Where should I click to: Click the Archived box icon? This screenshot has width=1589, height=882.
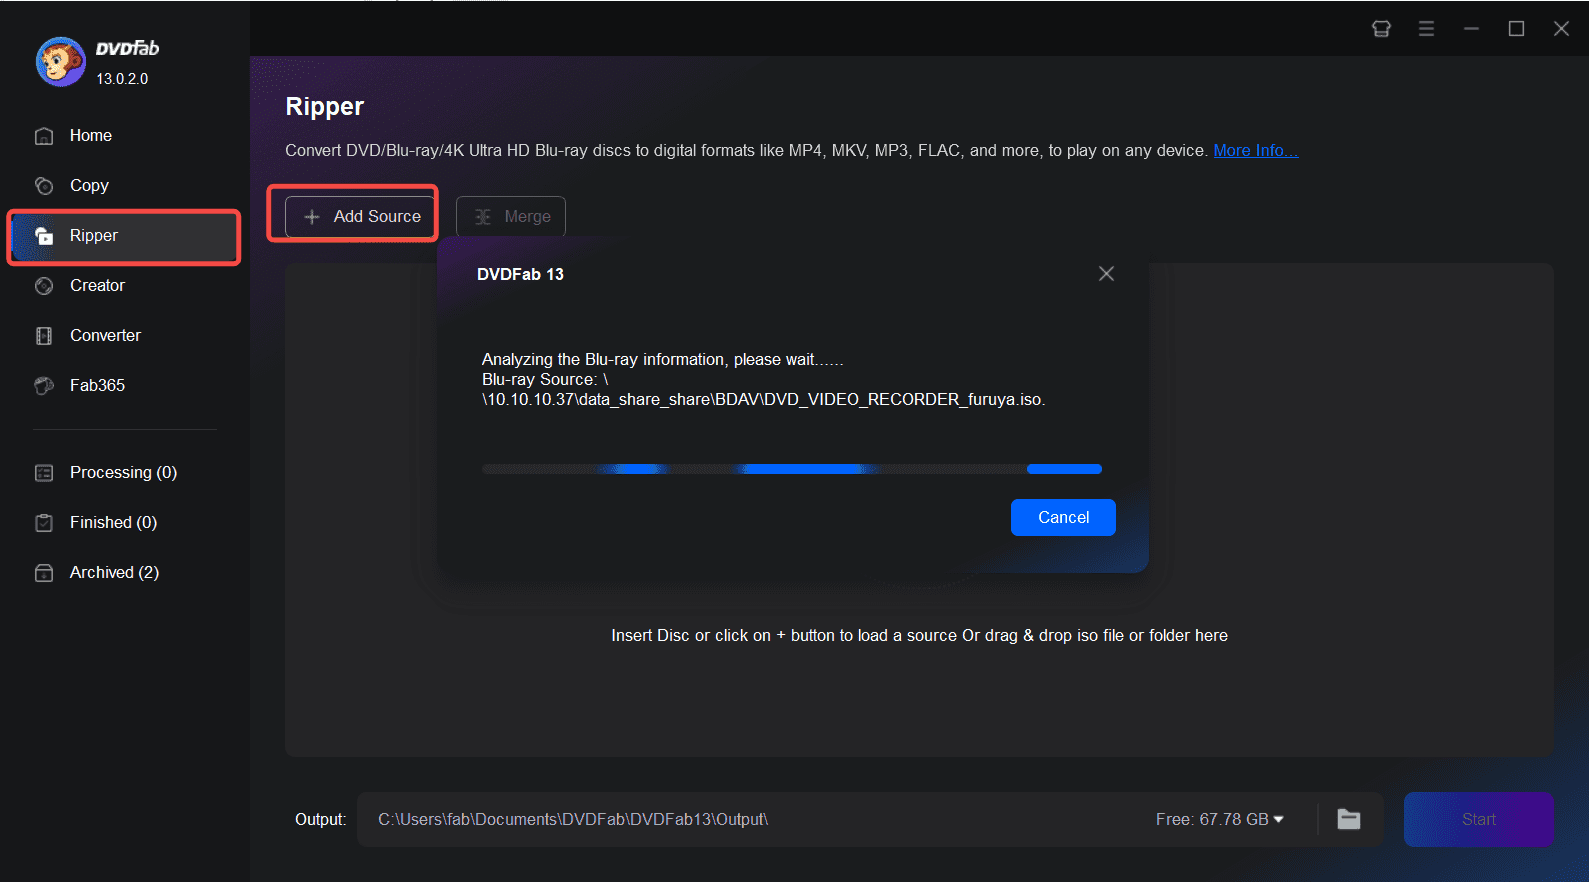tap(44, 573)
